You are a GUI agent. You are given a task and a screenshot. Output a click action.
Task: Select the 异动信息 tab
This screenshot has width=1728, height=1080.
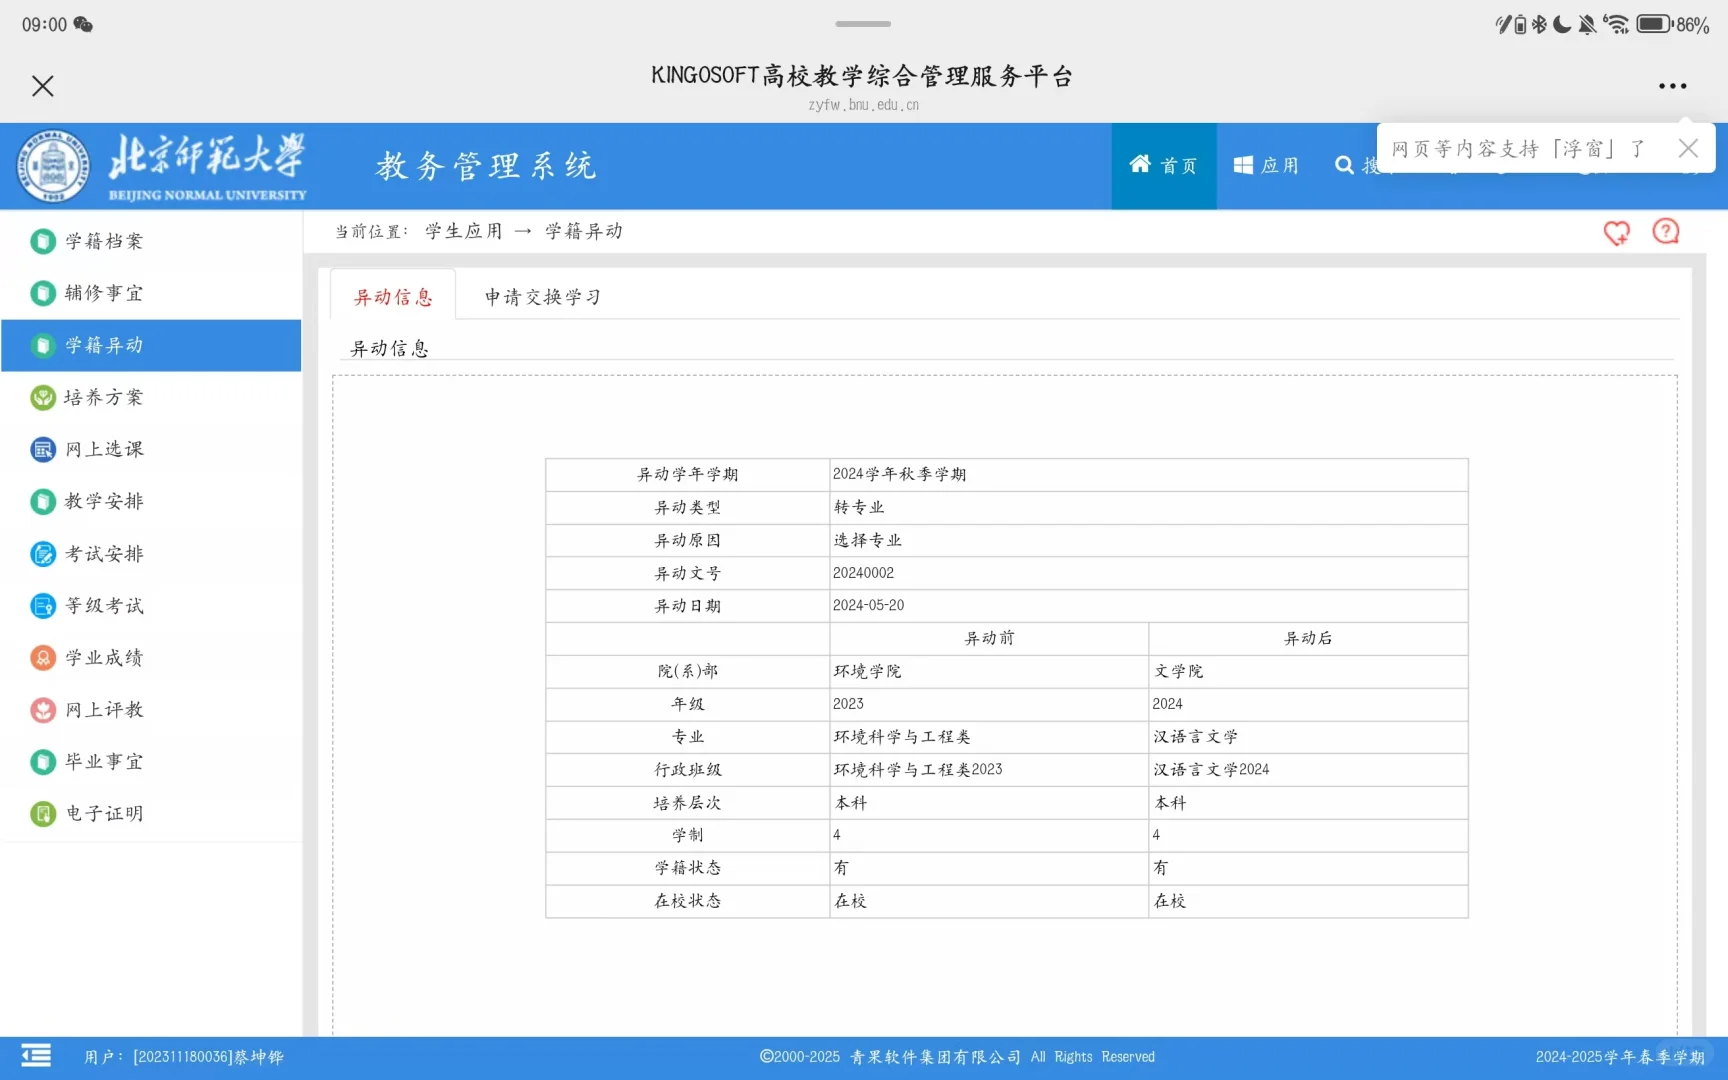392,296
